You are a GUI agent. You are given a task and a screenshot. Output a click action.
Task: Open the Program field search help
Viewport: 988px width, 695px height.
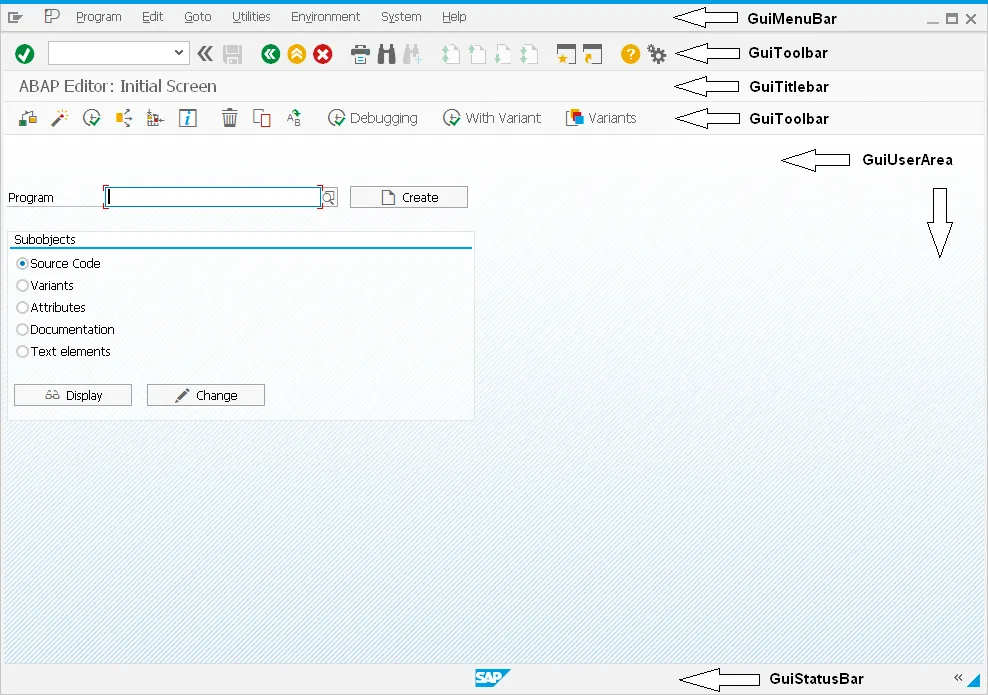coord(329,198)
